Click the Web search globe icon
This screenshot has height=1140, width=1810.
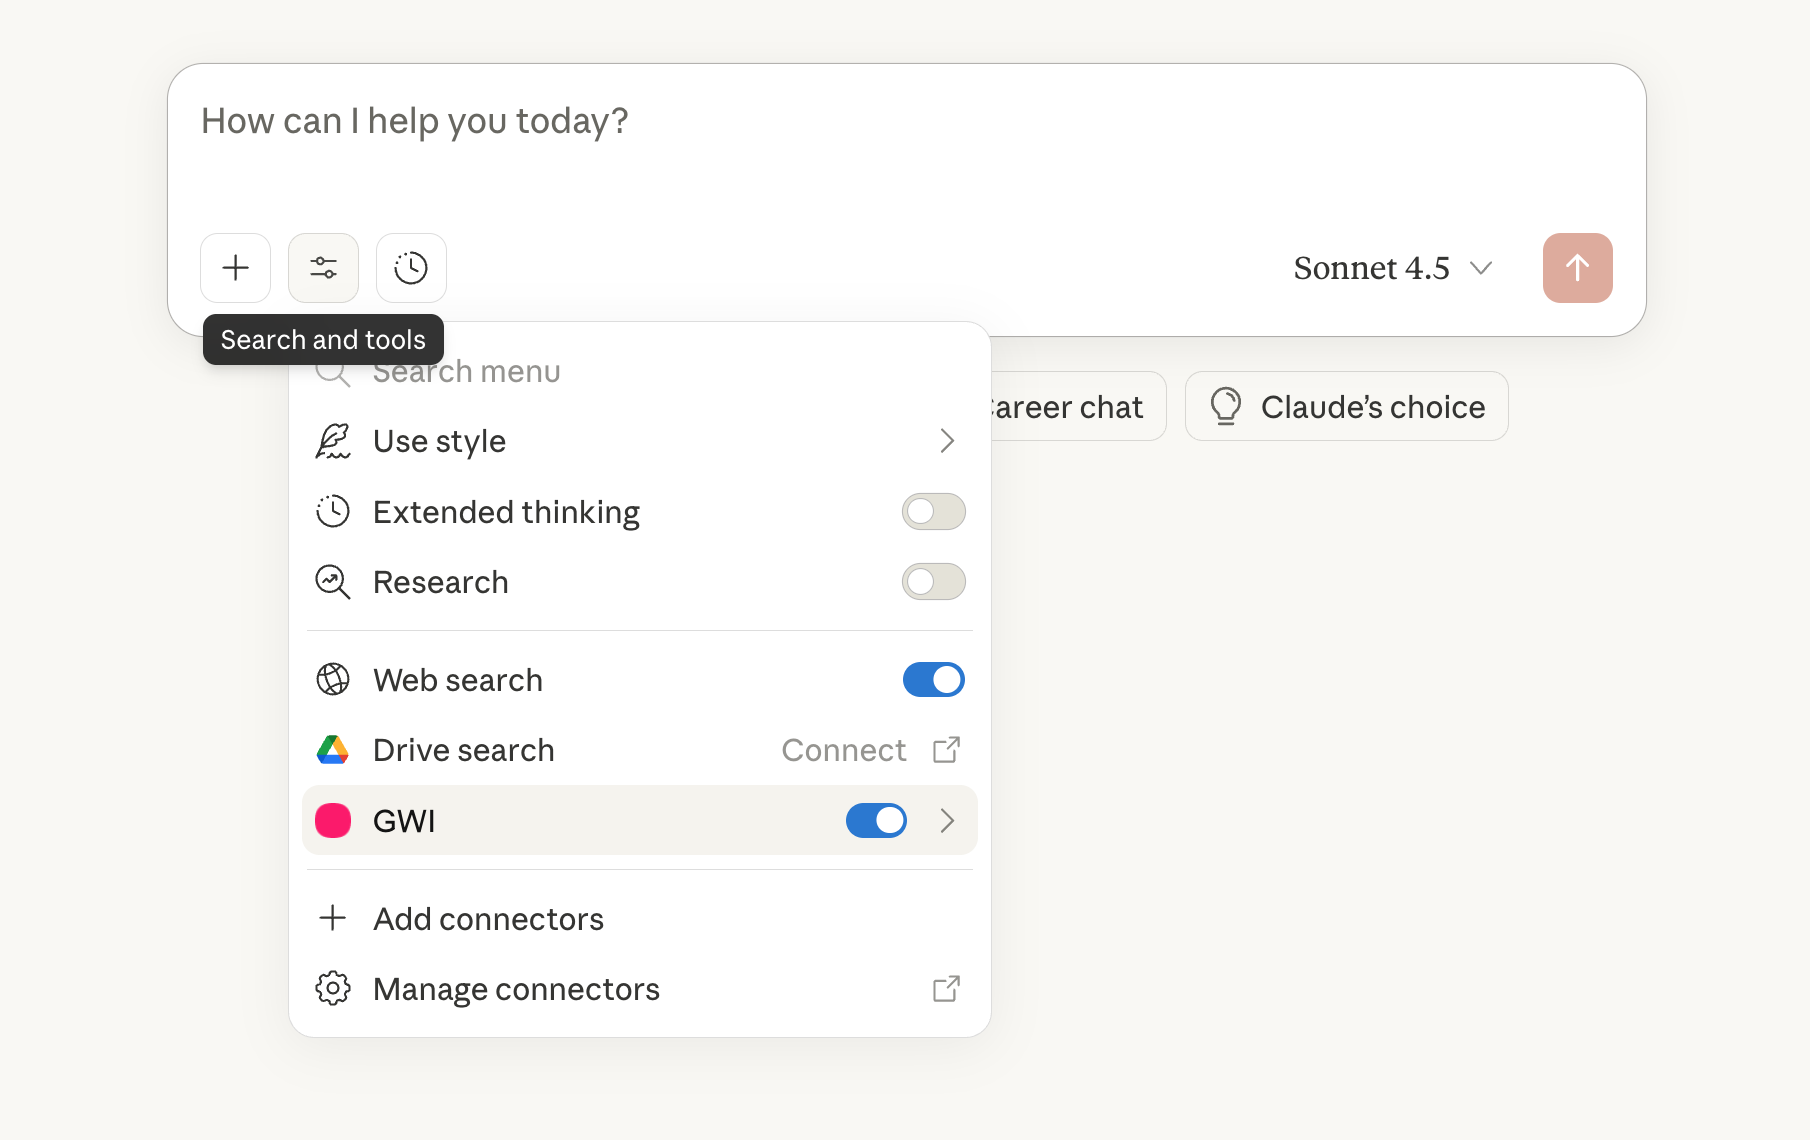(x=333, y=680)
